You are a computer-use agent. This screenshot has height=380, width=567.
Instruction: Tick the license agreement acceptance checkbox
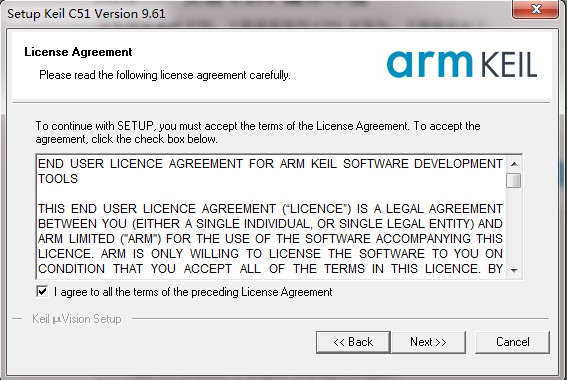pos(42,291)
